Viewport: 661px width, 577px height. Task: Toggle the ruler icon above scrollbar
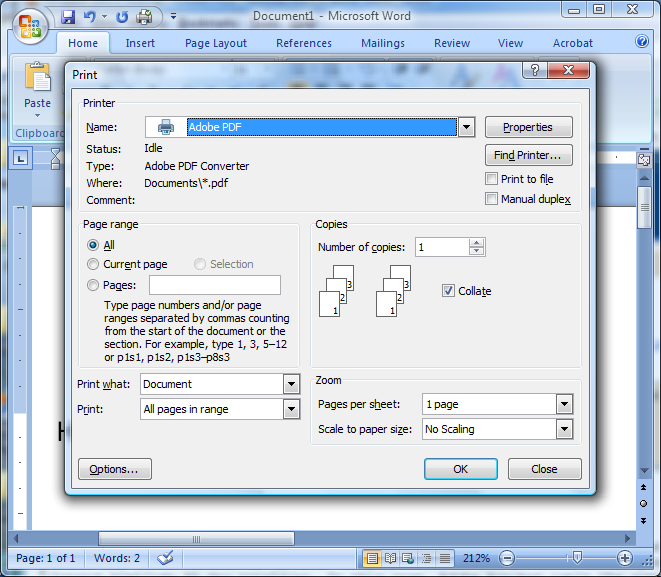coord(644,160)
